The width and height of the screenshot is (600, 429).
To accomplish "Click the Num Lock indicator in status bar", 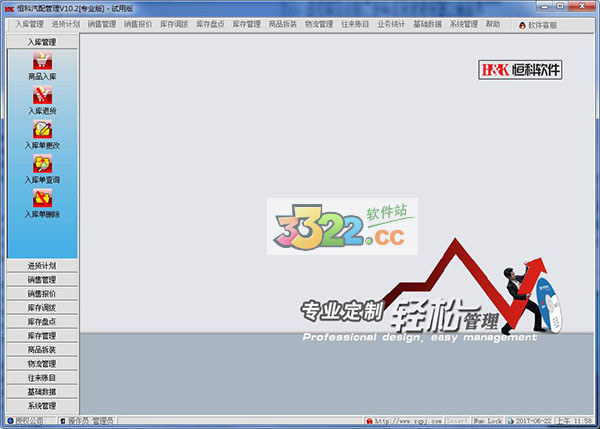I will pyautogui.click(x=488, y=421).
